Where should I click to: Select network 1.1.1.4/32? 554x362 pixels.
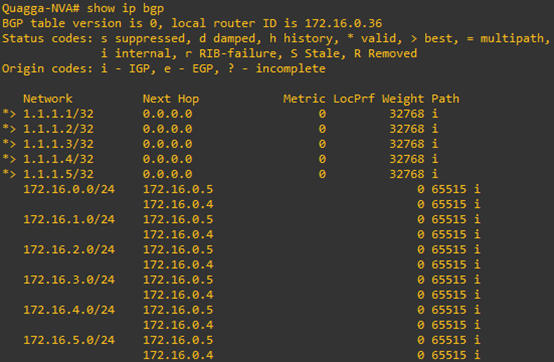[x=58, y=159]
